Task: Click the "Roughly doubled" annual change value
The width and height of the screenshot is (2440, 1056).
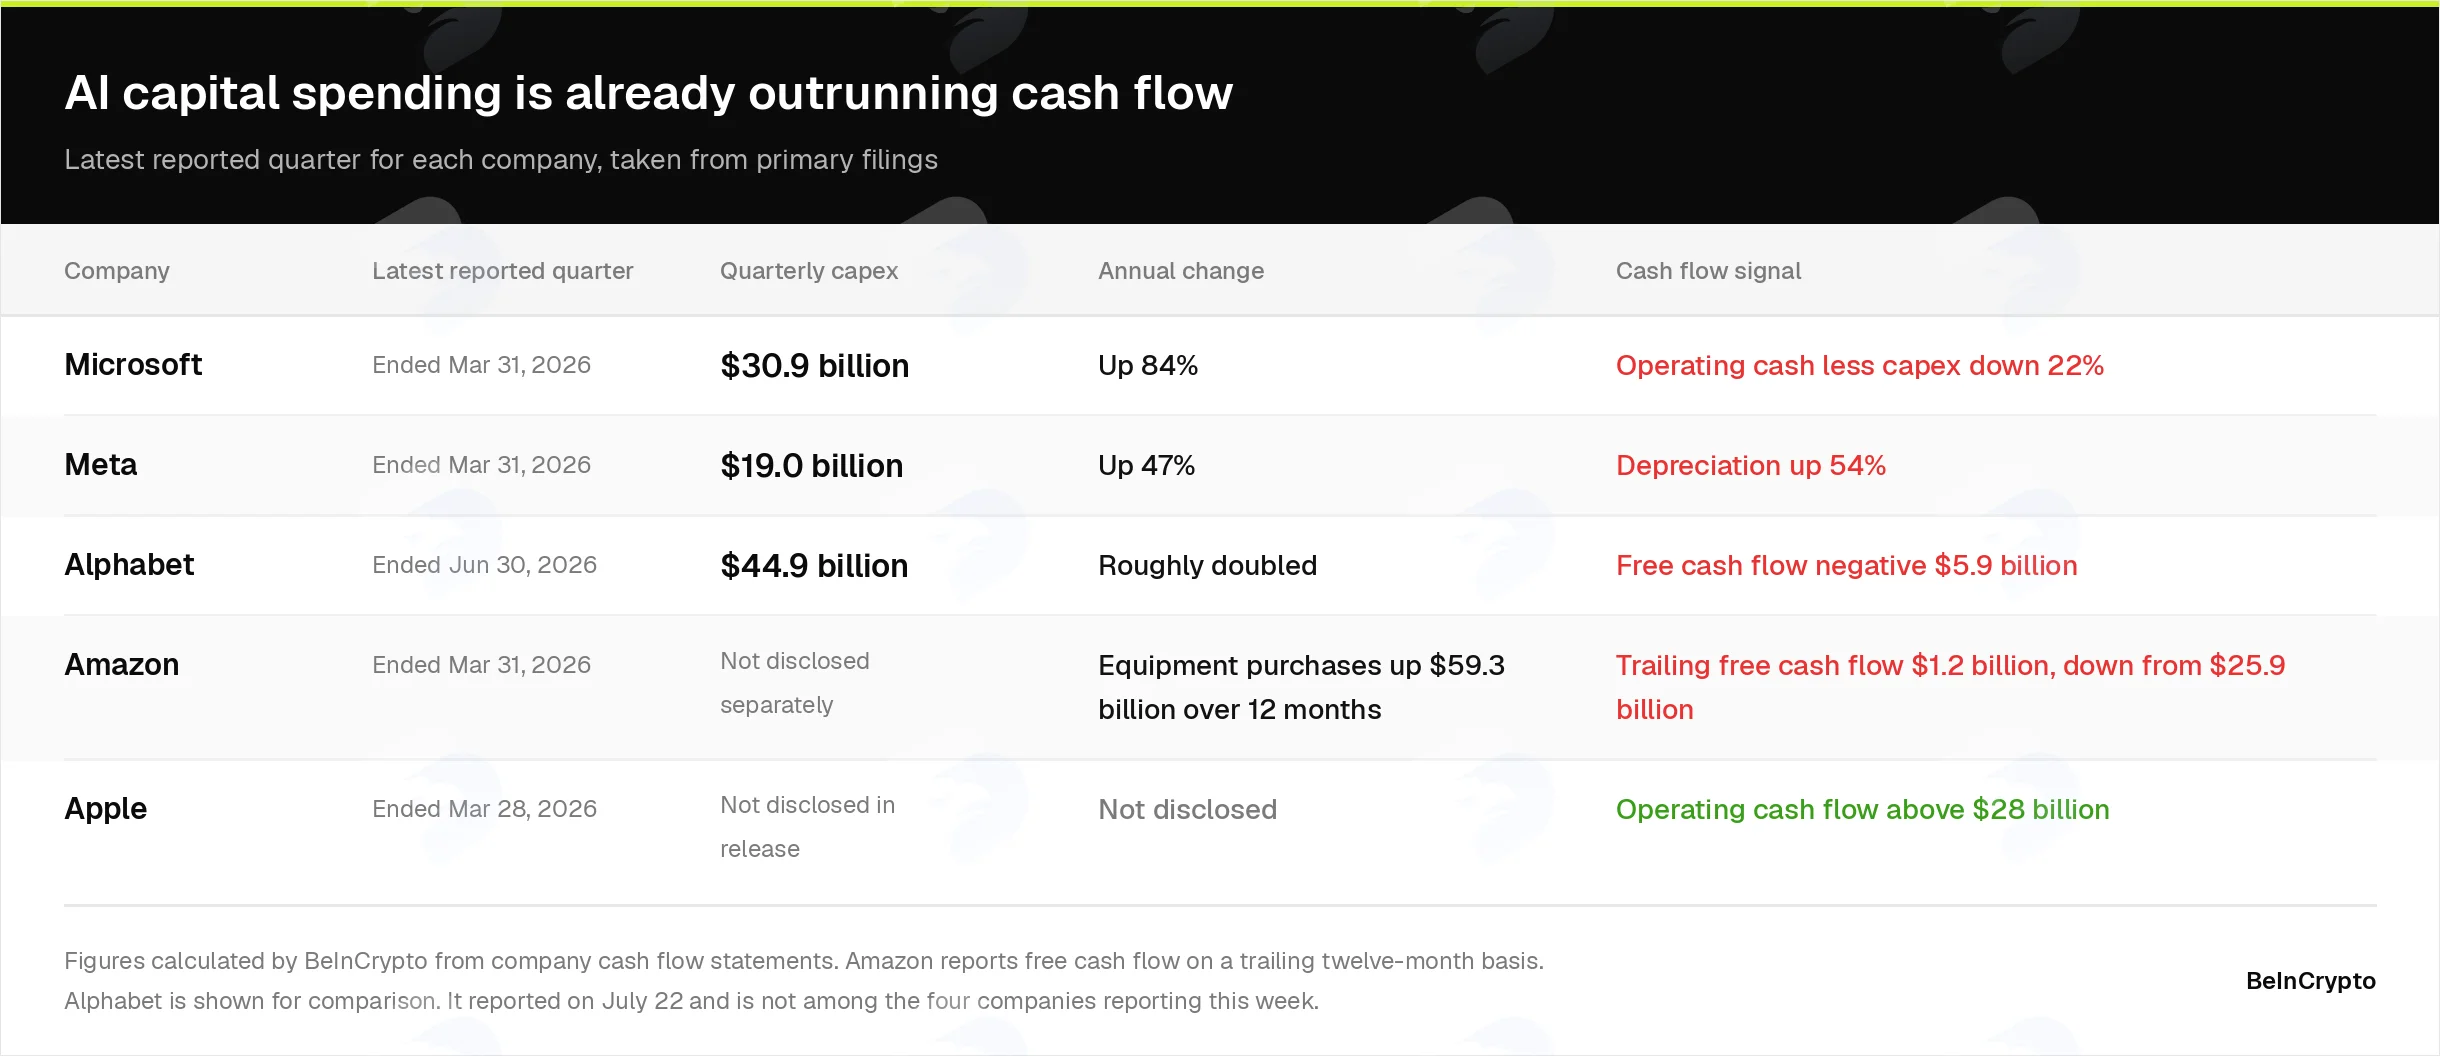Action: coord(1207,566)
